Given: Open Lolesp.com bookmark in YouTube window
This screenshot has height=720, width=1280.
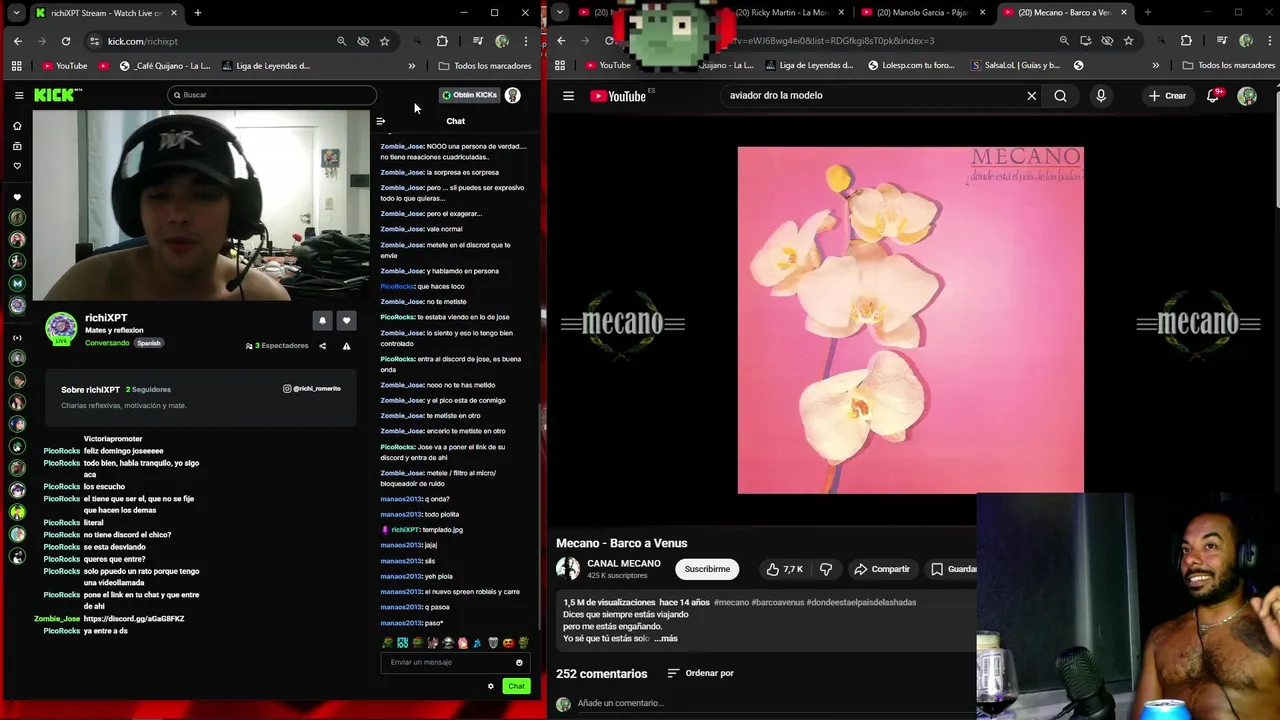Looking at the screenshot, I should coord(911,66).
